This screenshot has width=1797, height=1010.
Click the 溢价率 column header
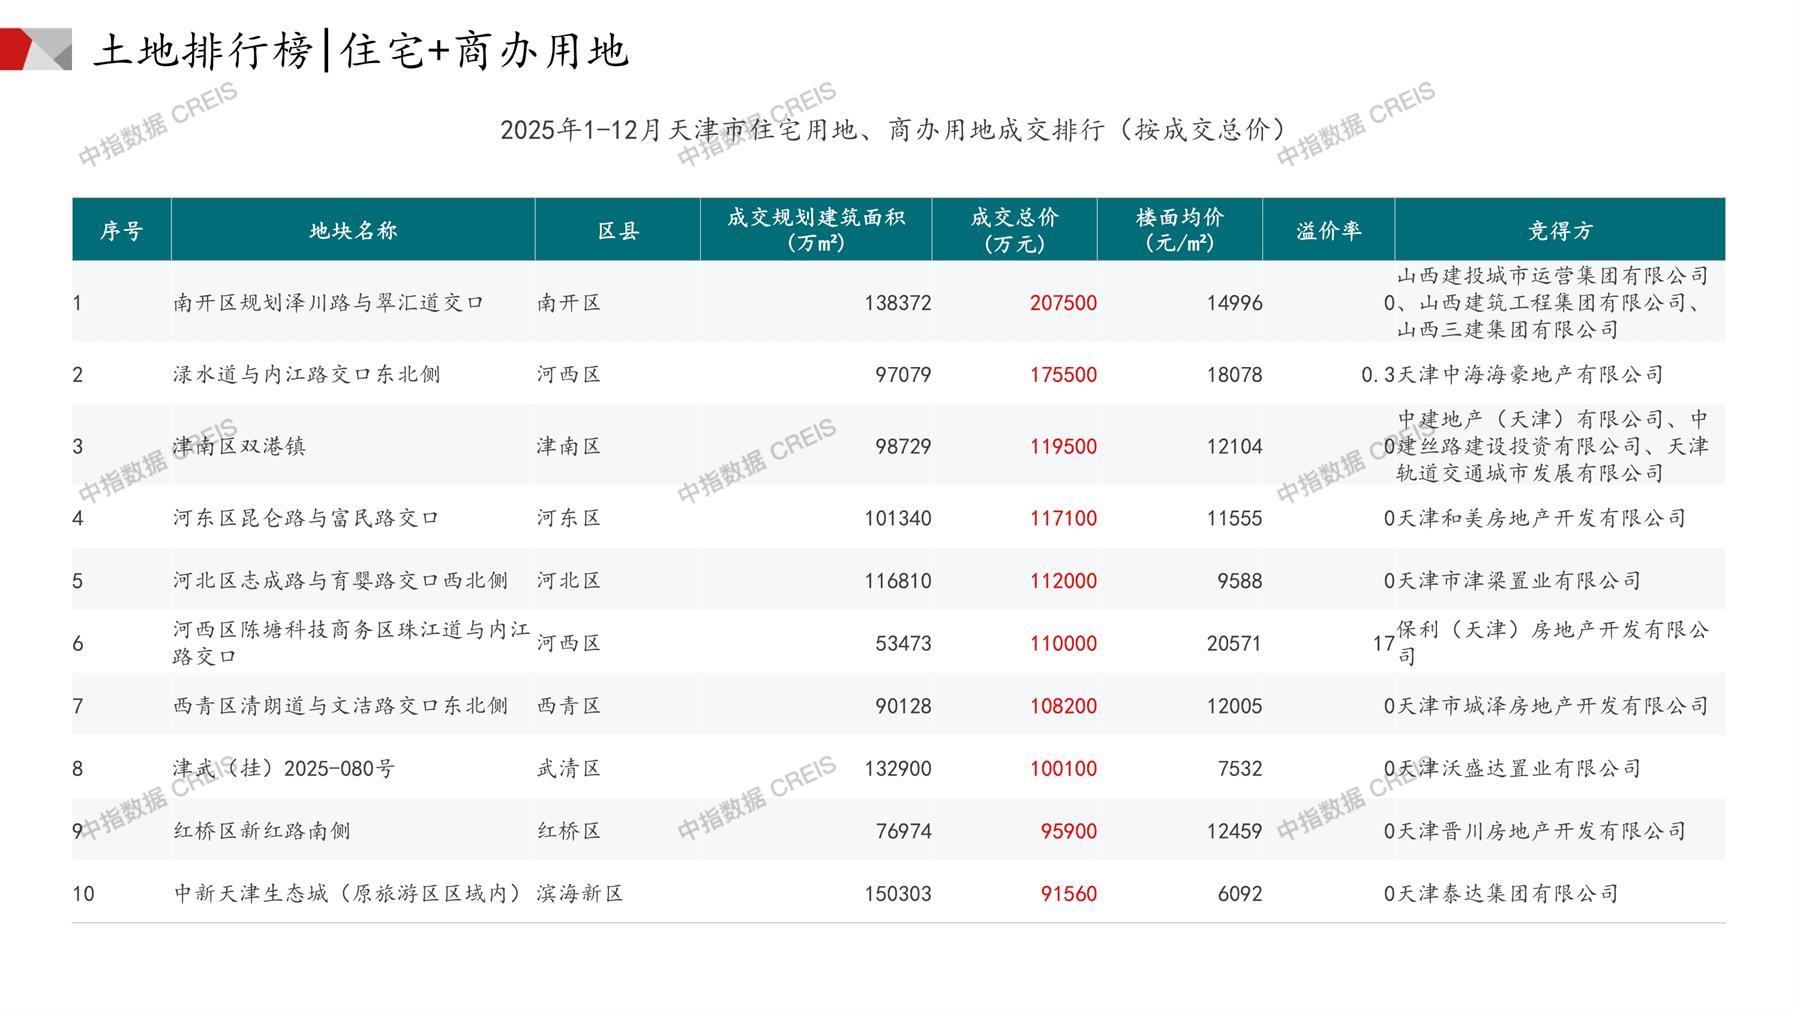pyautogui.click(x=1328, y=231)
